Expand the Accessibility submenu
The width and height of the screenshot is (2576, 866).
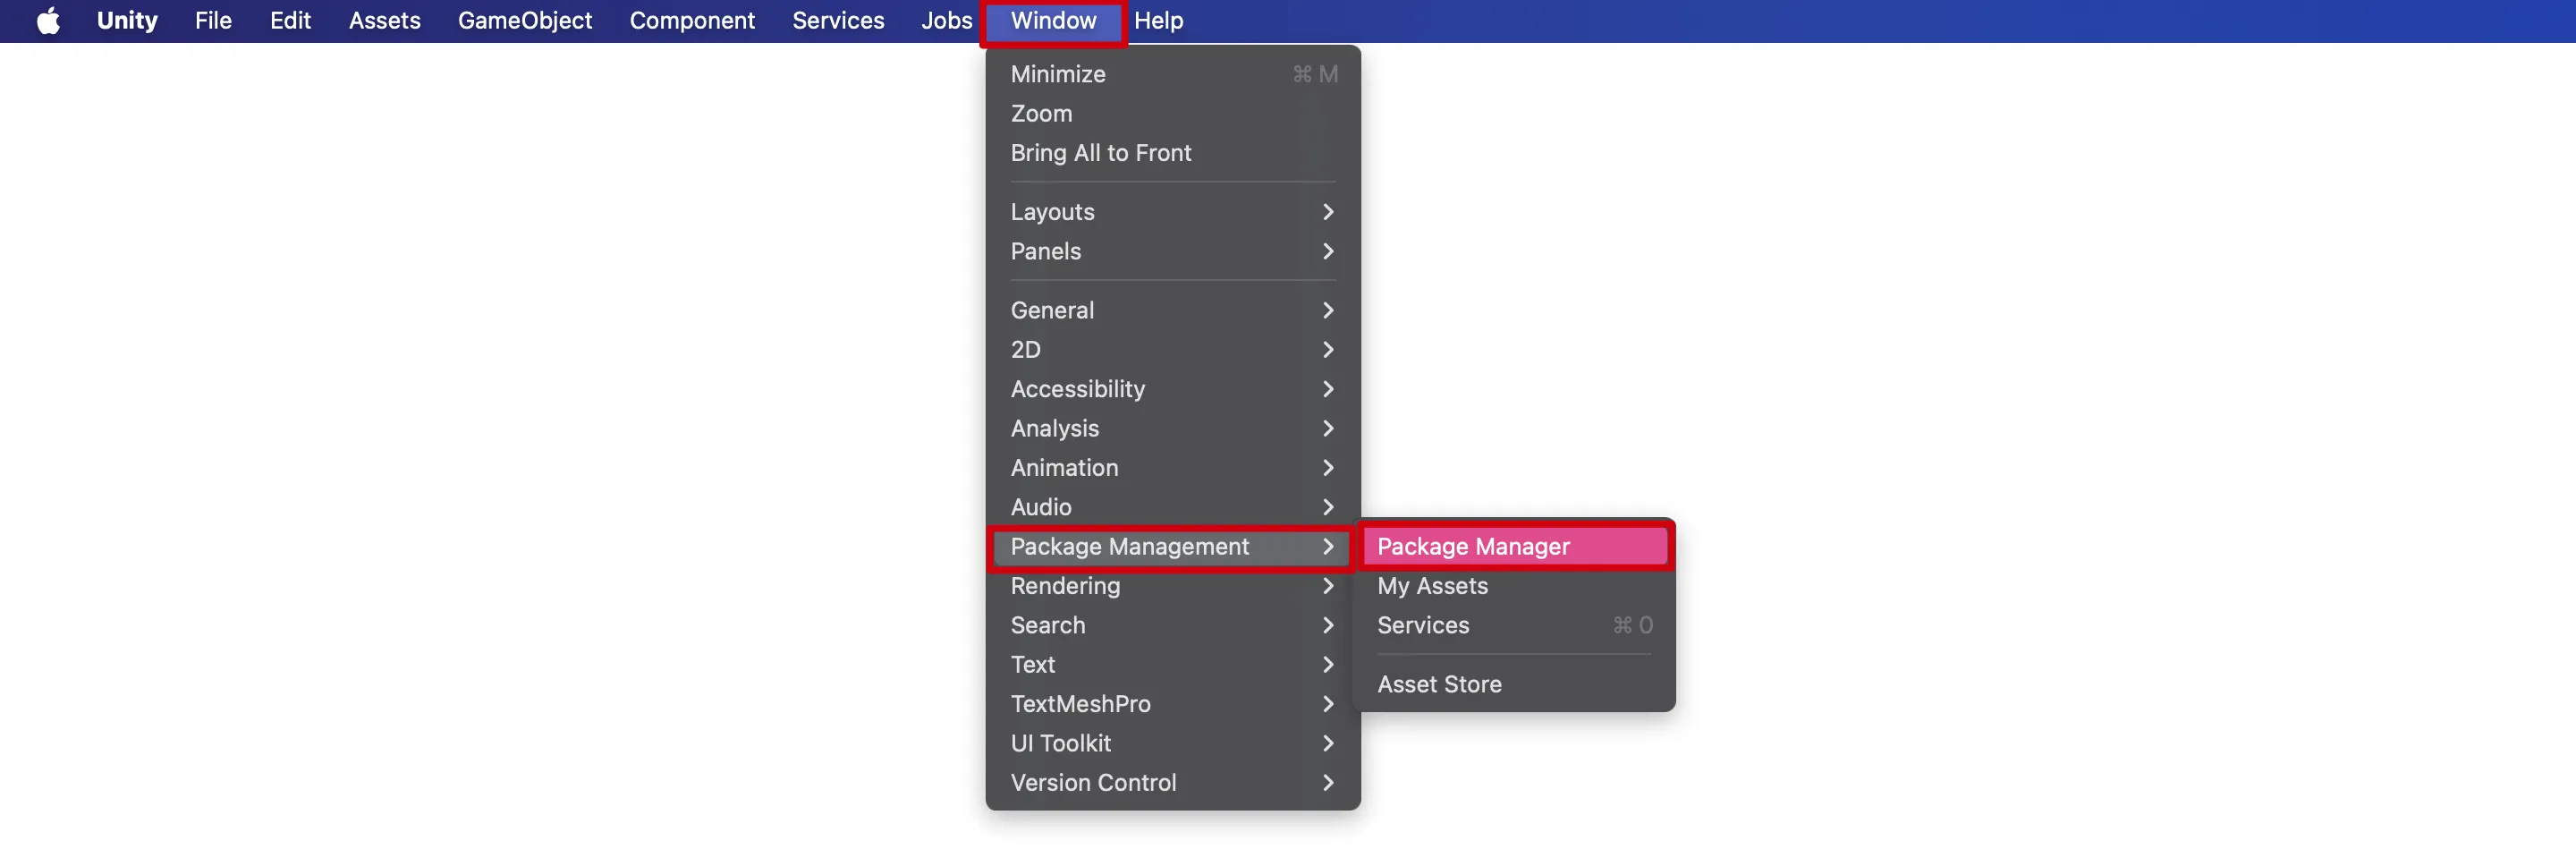[1173, 389]
